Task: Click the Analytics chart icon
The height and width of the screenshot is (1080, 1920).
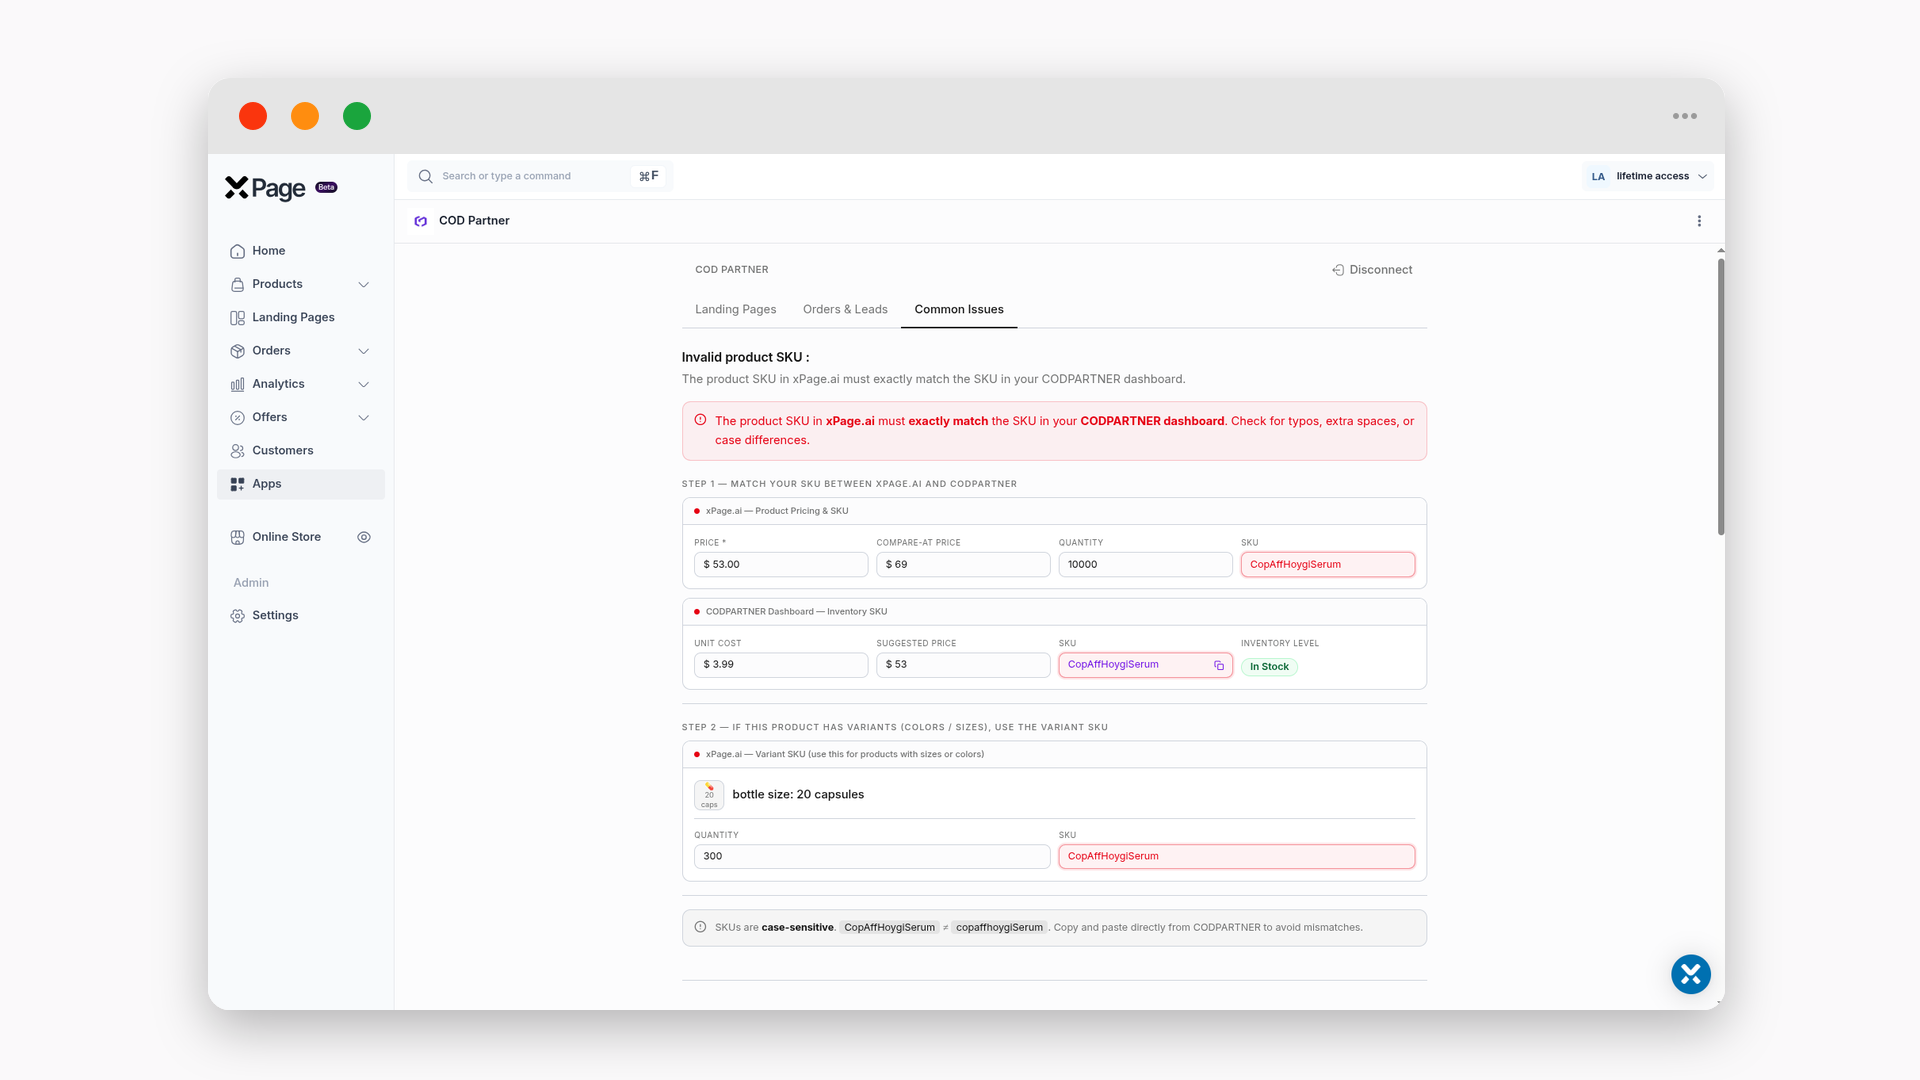Action: pyautogui.click(x=237, y=384)
